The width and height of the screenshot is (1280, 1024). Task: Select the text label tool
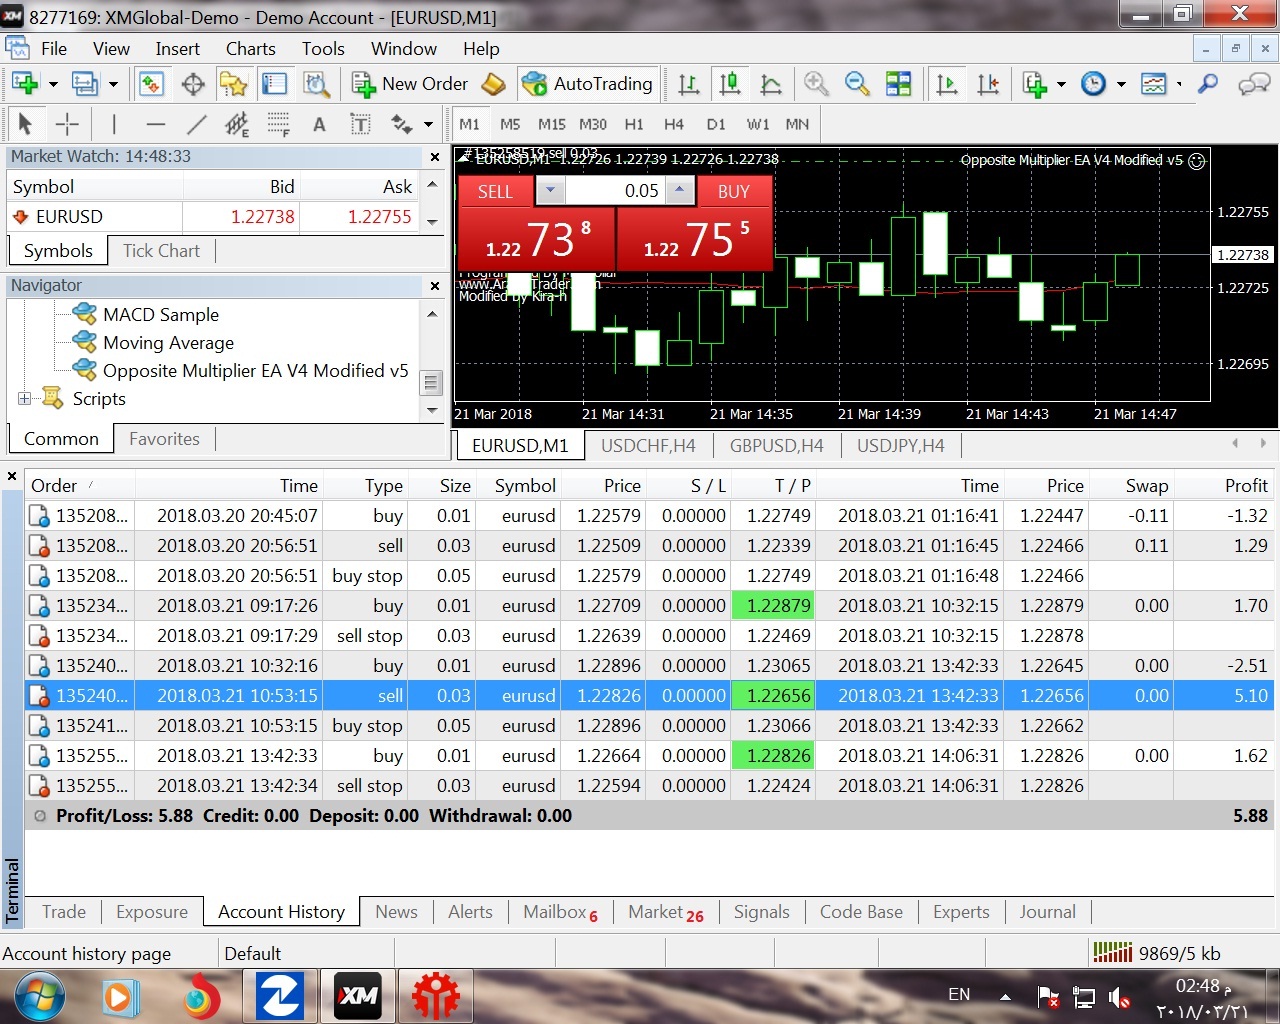[x=360, y=124]
